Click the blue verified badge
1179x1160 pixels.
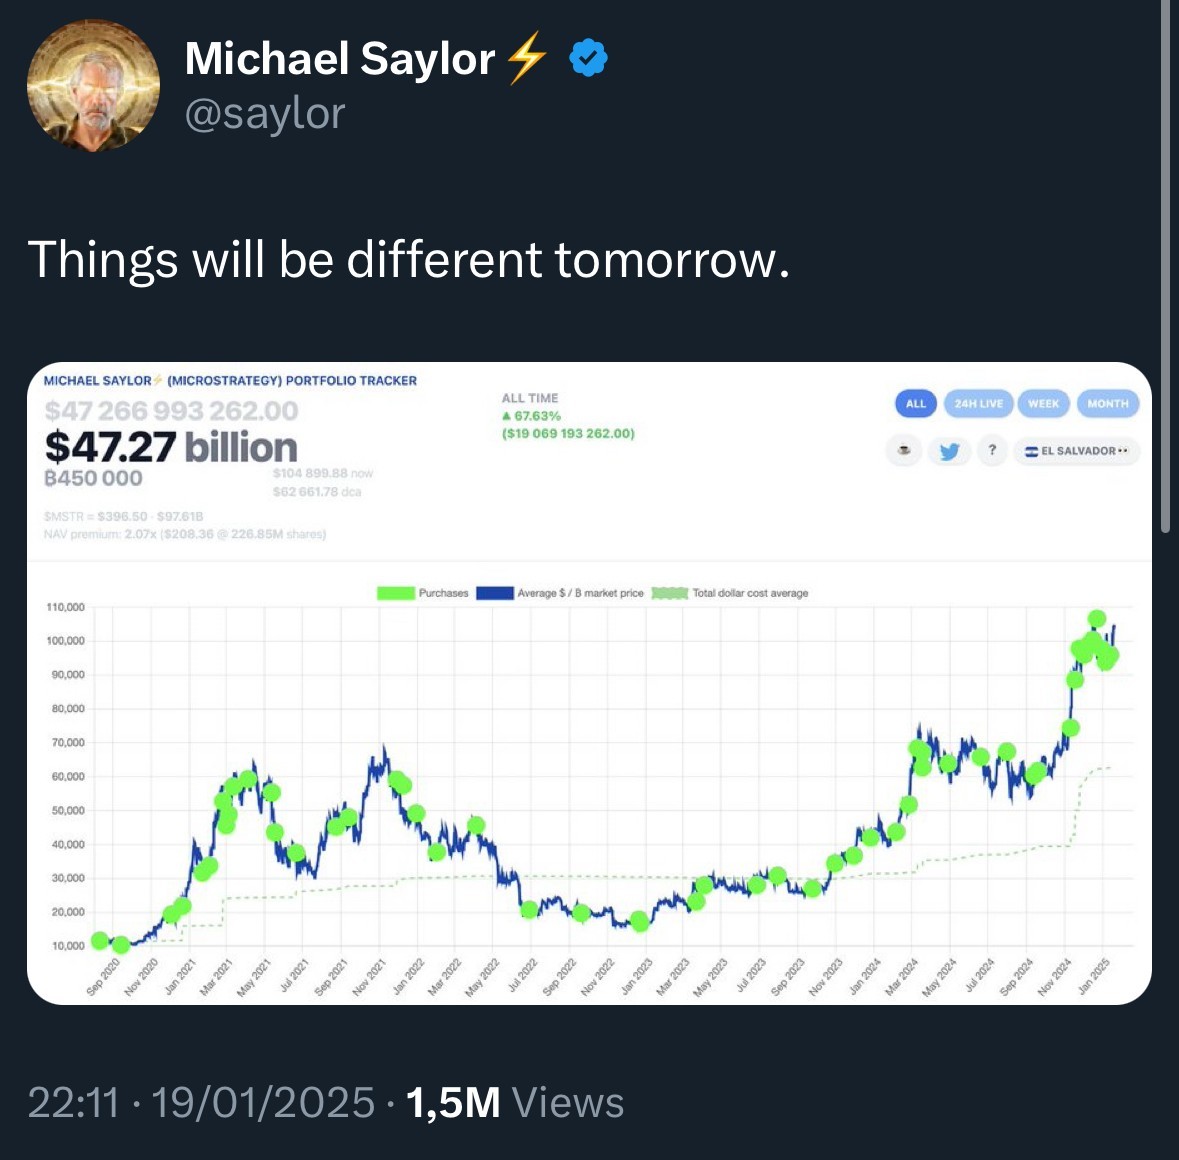click(588, 59)
